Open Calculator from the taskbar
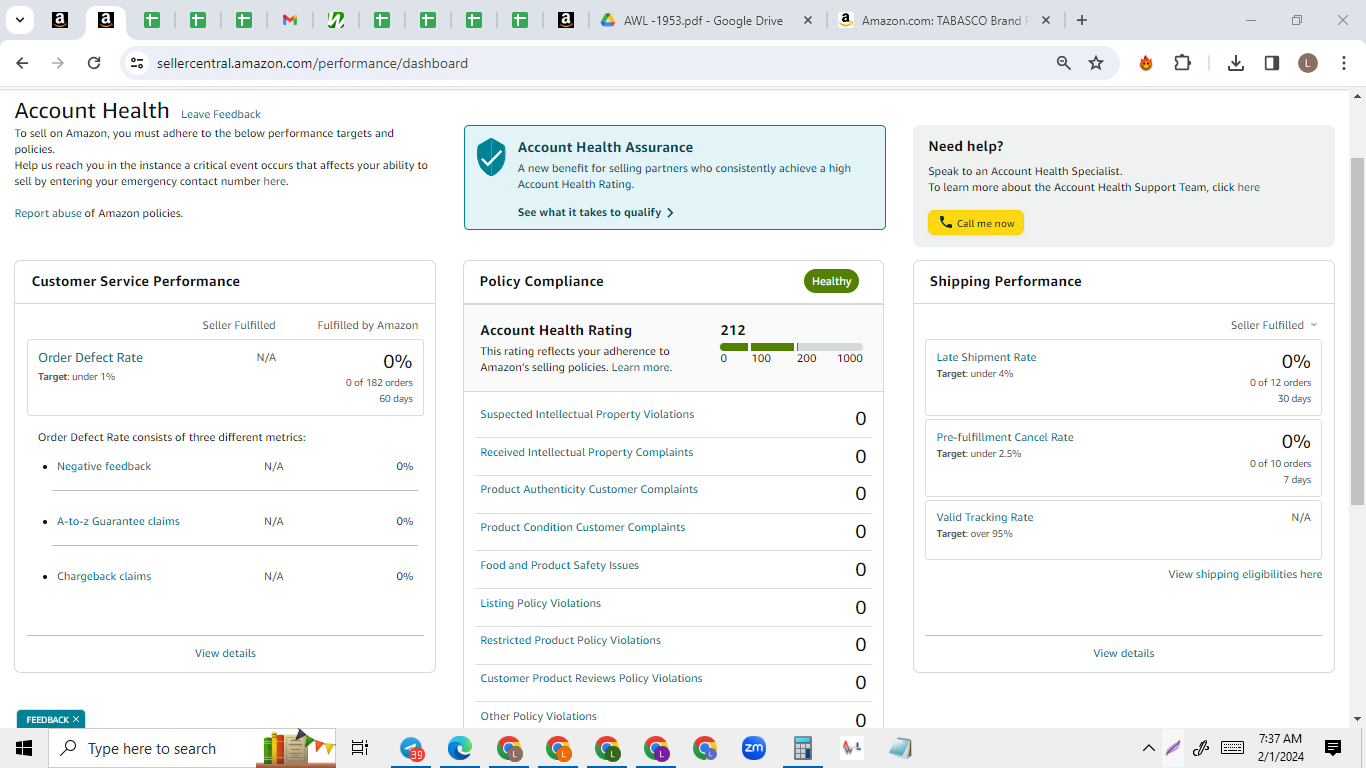 (802, 748)
